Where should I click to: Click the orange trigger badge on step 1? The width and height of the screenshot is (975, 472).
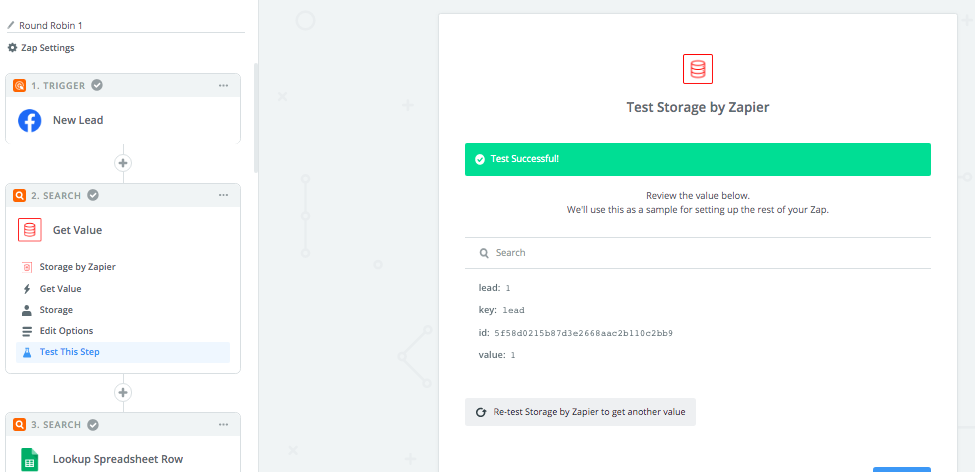coord(19,85)
